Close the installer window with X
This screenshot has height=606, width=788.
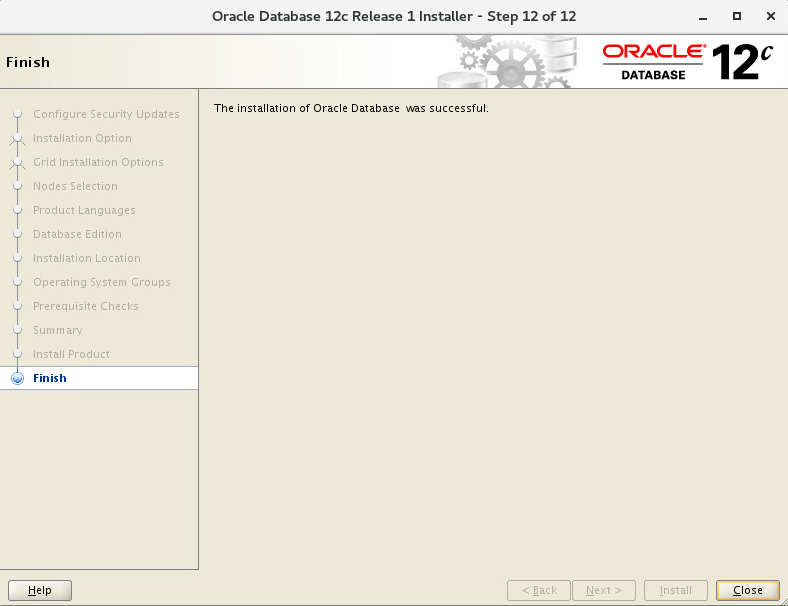[x=770, y=16]
